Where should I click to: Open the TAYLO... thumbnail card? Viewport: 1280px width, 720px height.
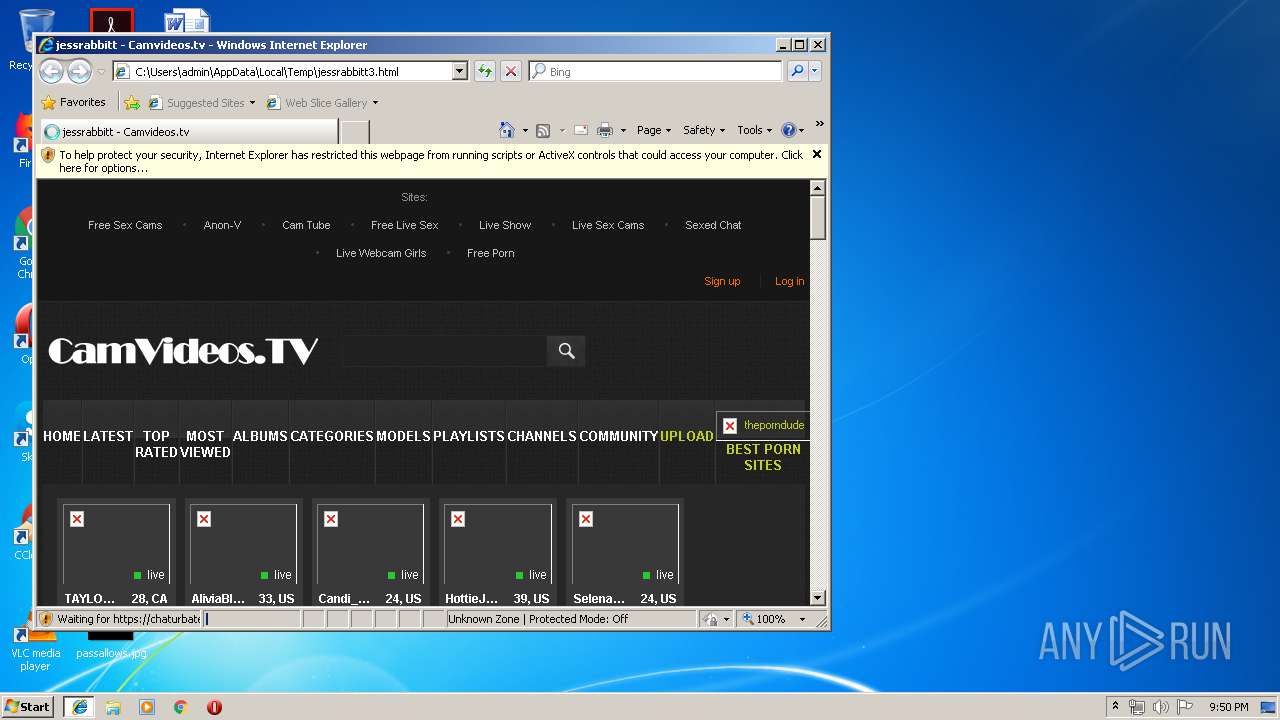(x=116, y=552)
